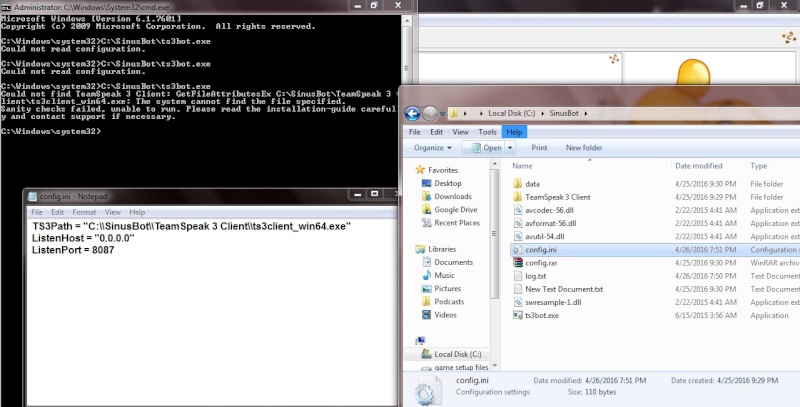Screen dimensions: 800x407
Task: Click the config.ini name in details pane
Action: click(472, 380)
